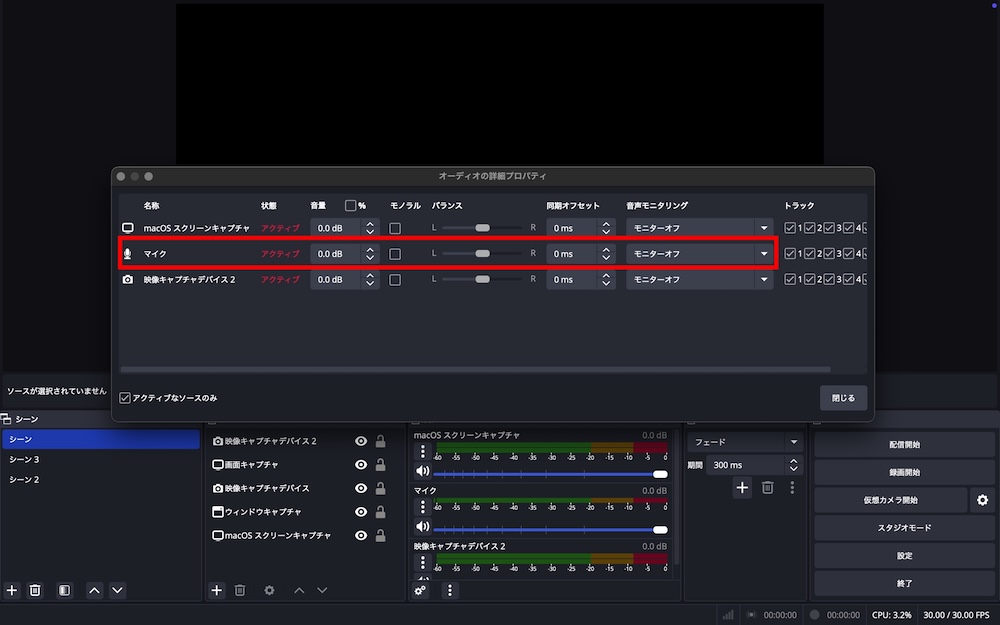Viewport: 1000px width, 625px height.
Task: Mute the マイク speaker icon in the mixer
Action: tap(422, 527)
